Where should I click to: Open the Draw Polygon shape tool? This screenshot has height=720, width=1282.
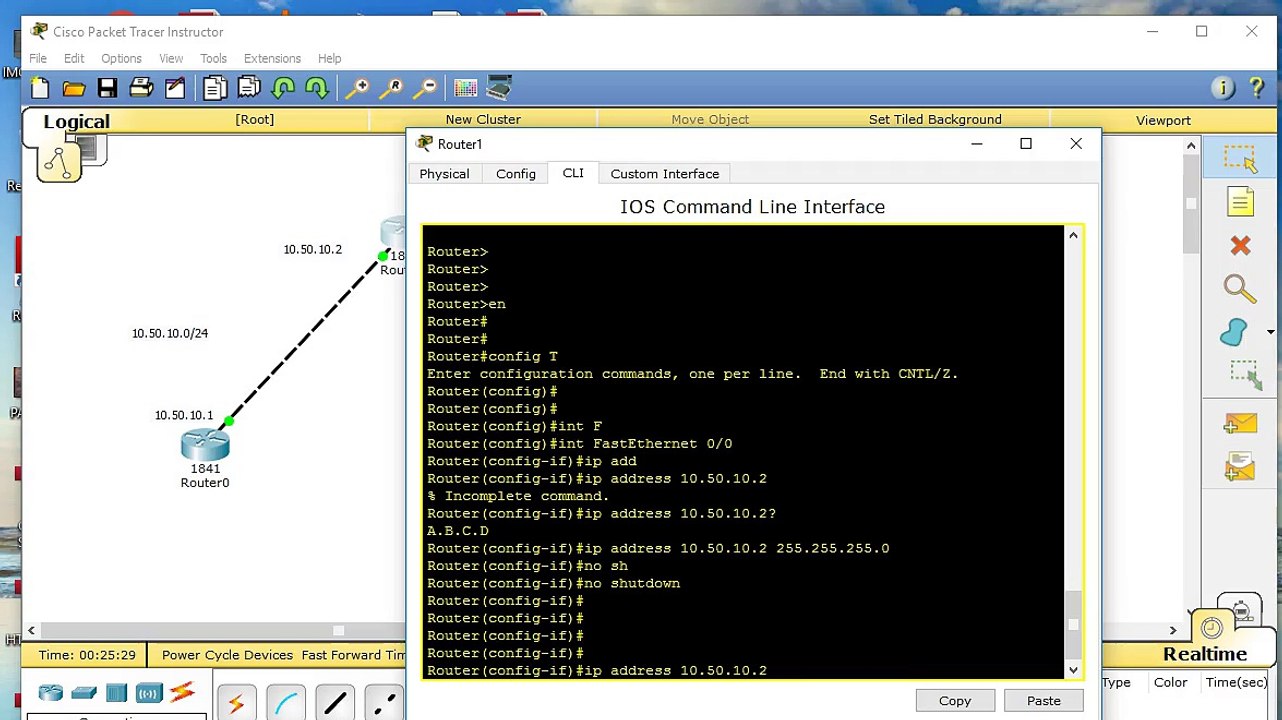[1235, 332]
